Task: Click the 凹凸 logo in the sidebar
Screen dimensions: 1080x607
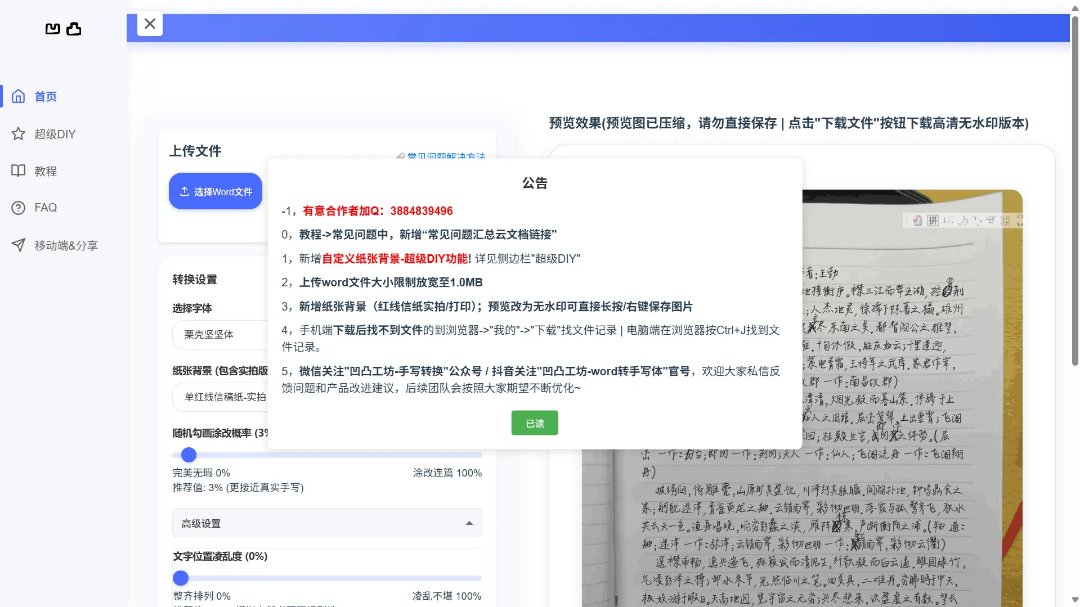Action: (x=63, y=29)
